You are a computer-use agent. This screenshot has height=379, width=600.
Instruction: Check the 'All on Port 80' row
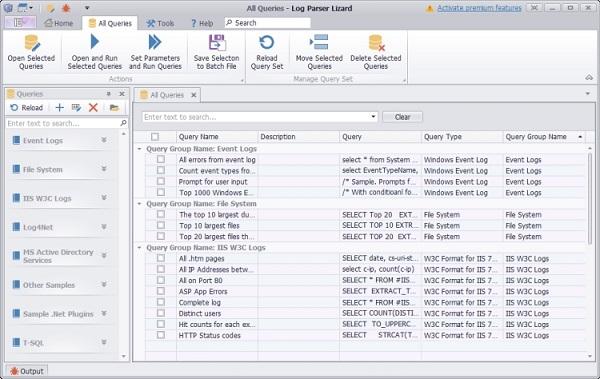point(161,280)
